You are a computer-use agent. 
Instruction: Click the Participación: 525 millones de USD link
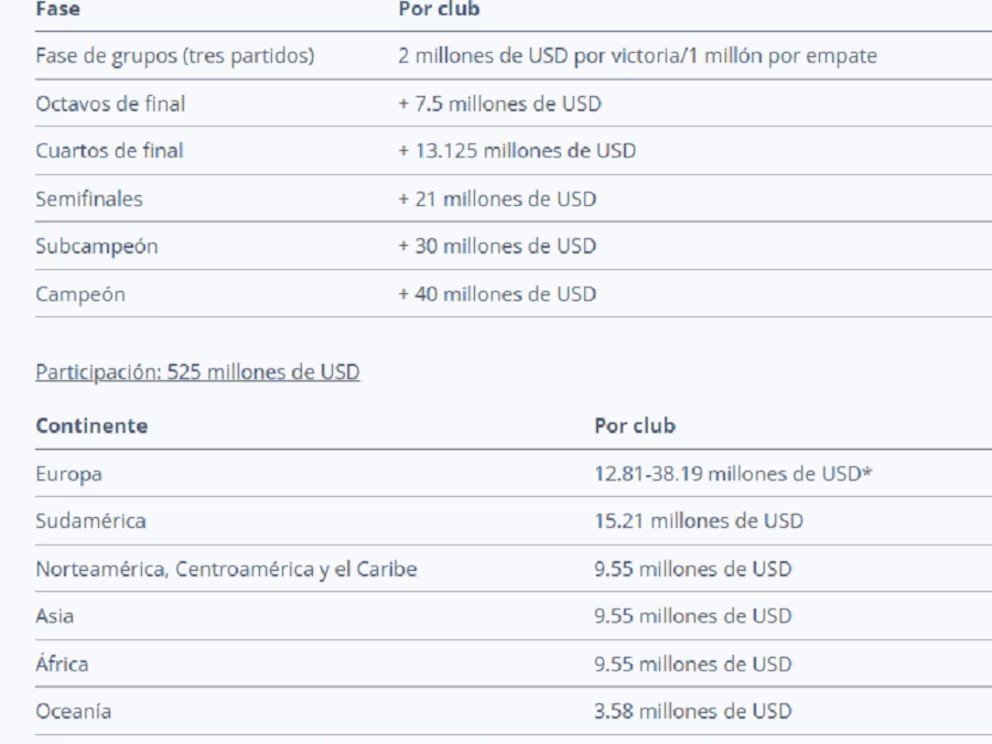pyautogui.click(x=197, y=371)
